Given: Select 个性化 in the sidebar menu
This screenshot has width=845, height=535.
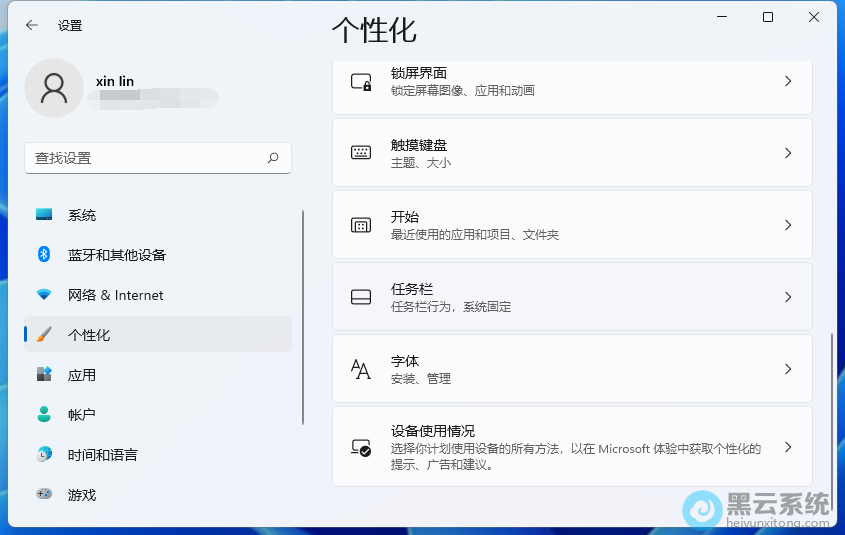Looking at the screenshot, I should [89, 335].
